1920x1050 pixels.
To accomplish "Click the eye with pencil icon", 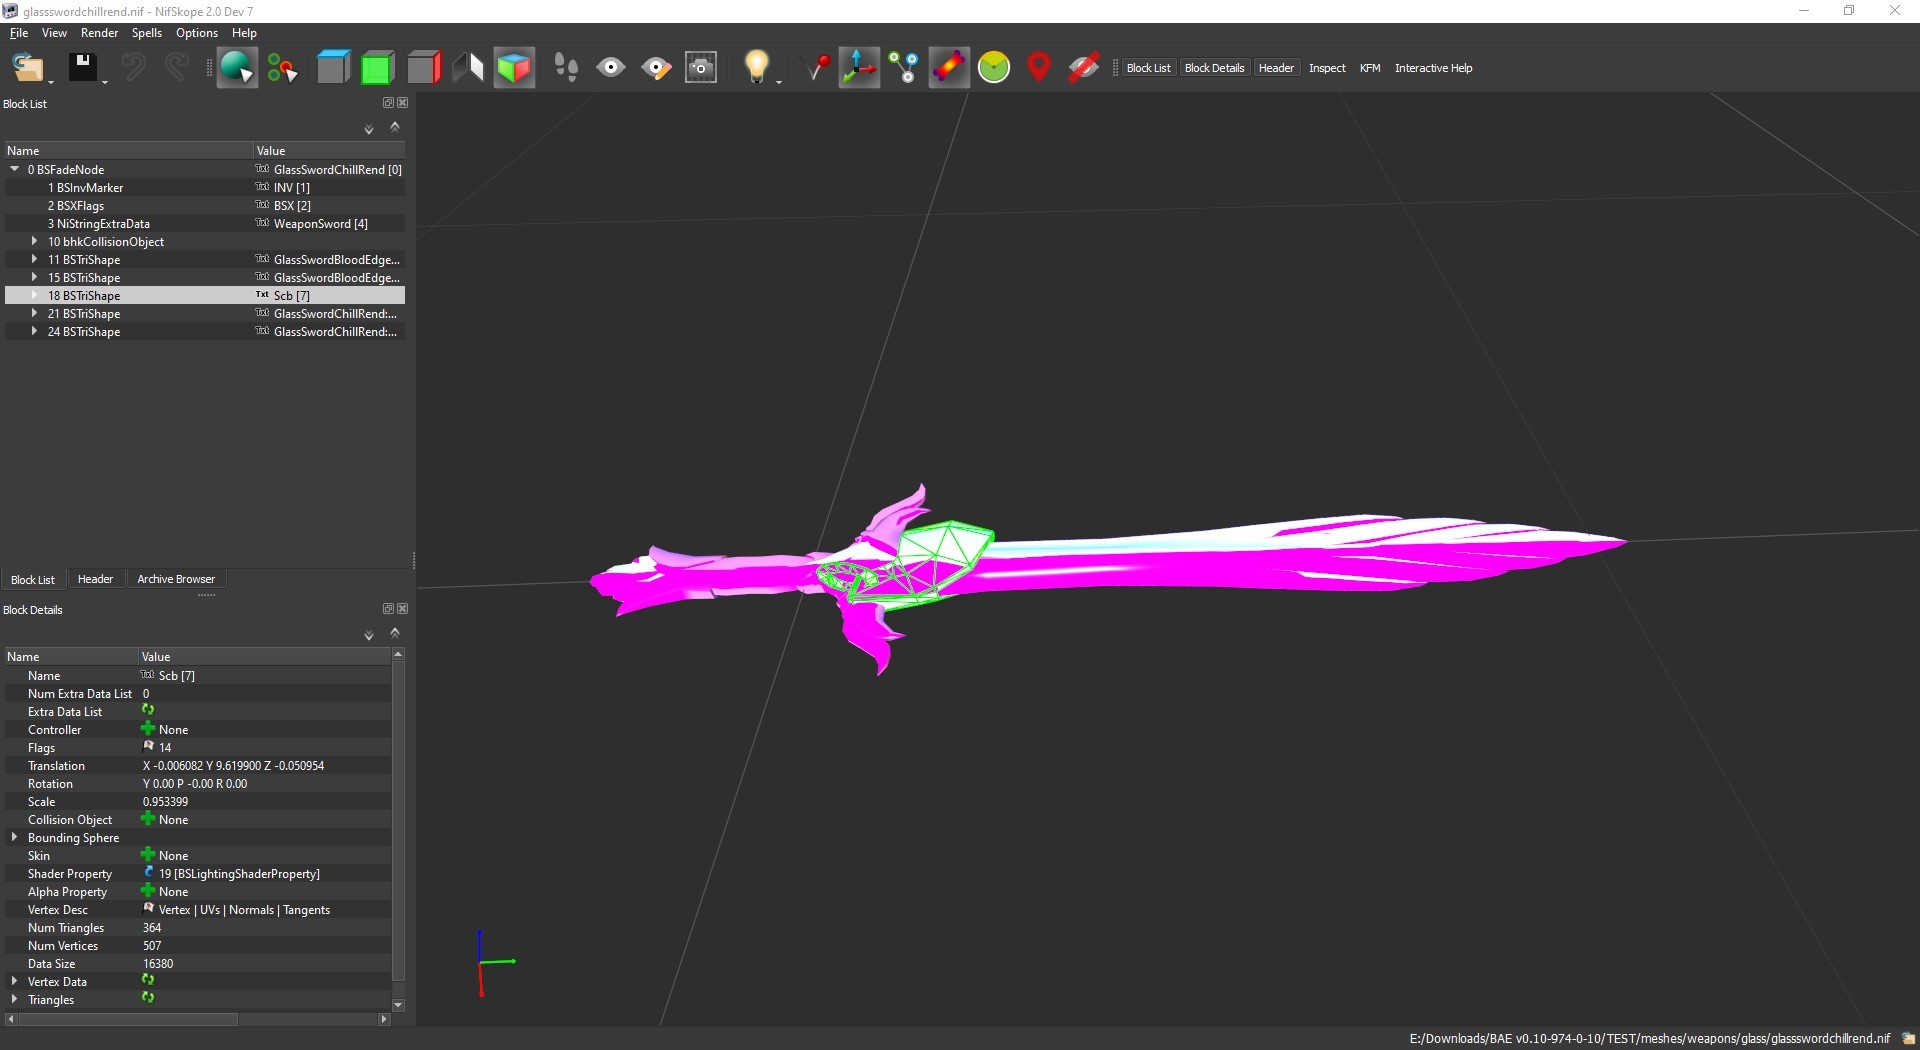I will (656, 68).
